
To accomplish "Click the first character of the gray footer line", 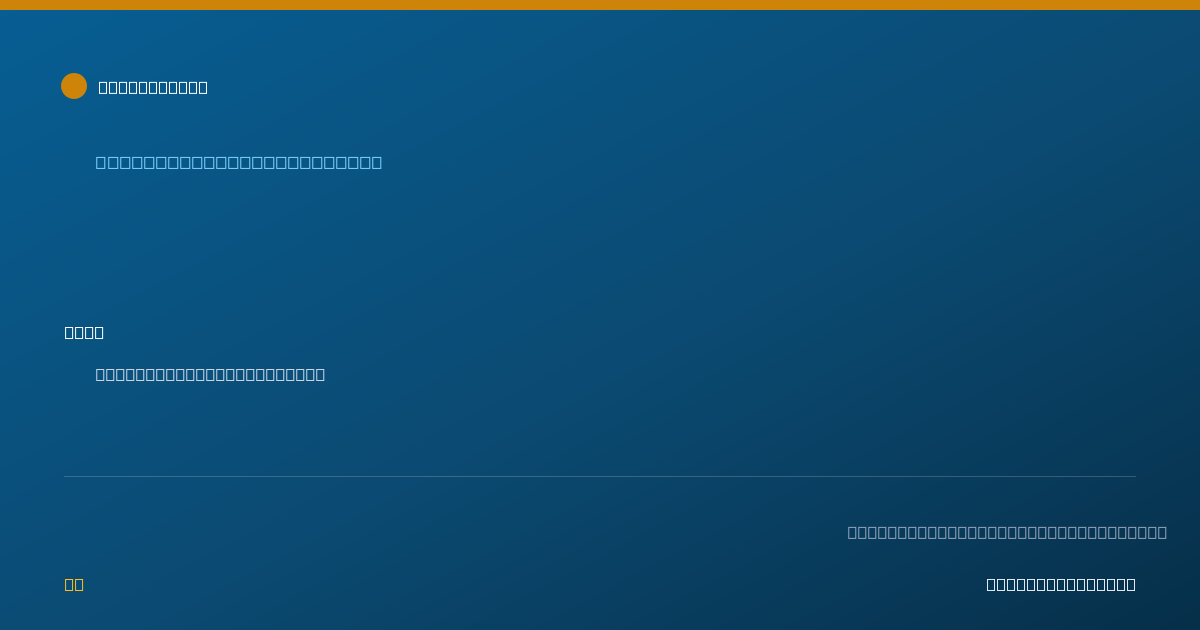I will pyautogui.click(x=852, y=532).
